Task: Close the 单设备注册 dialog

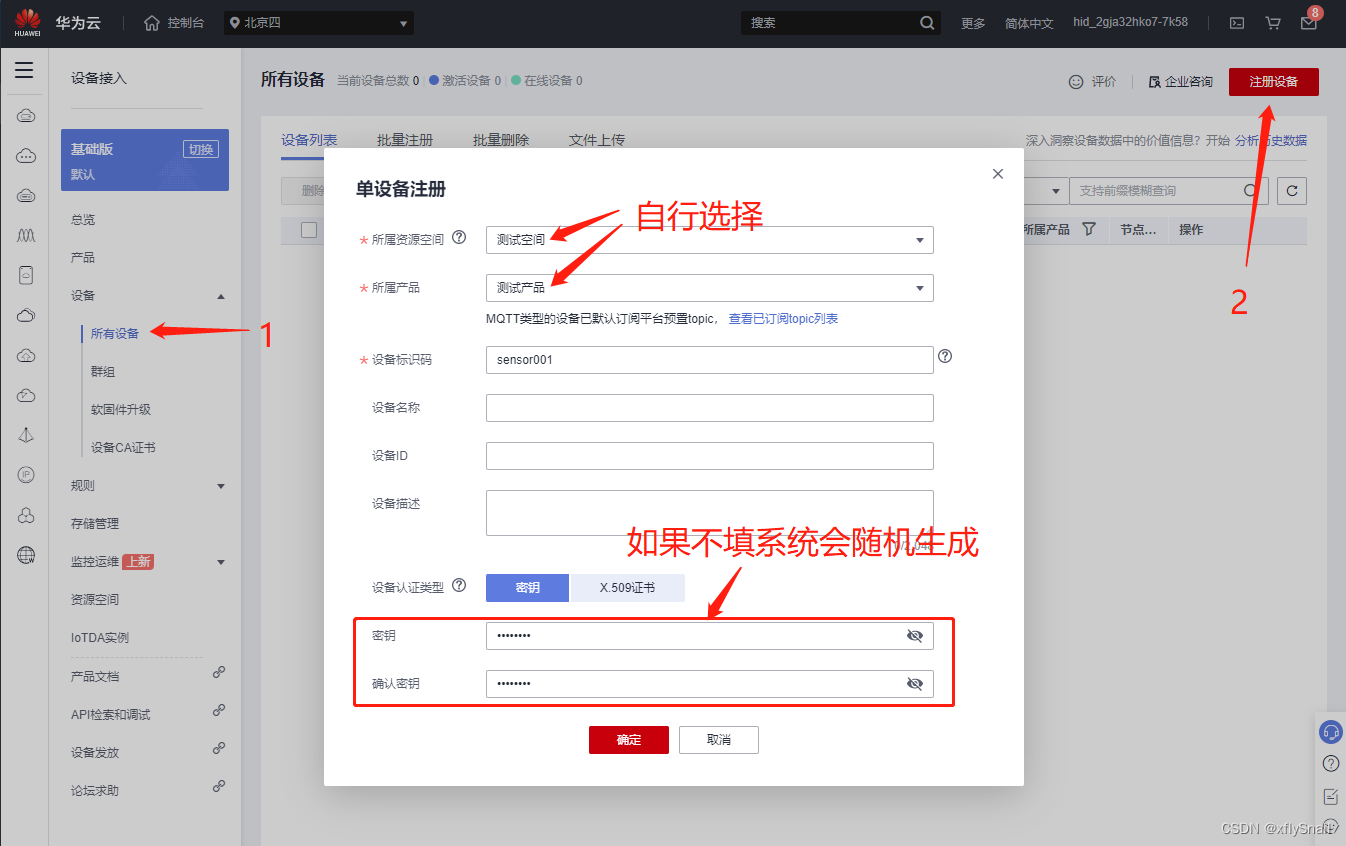Action: point(997,174)
